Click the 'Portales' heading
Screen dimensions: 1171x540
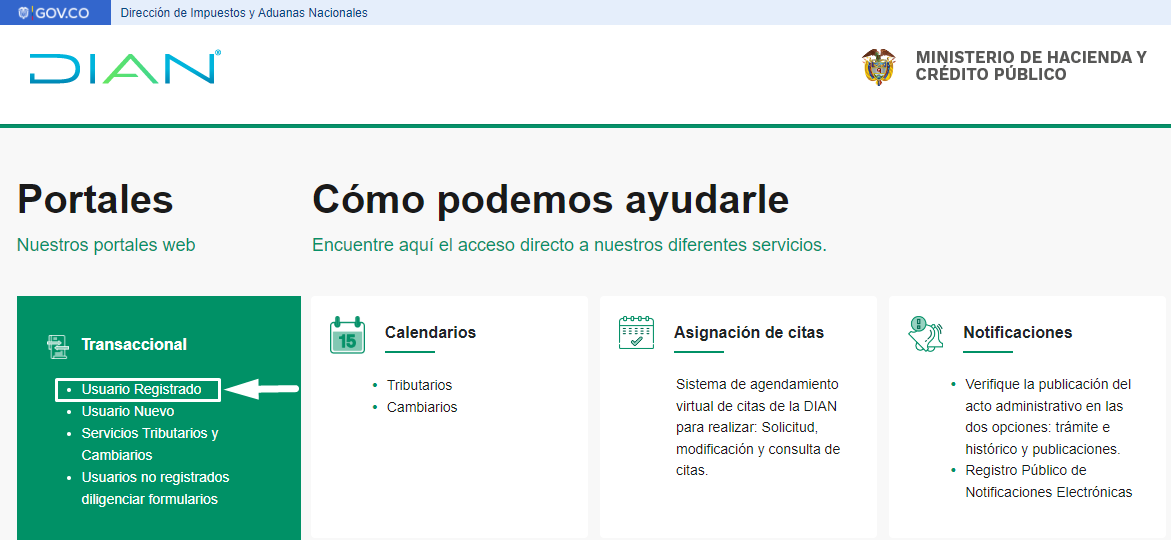pos(95,200)
